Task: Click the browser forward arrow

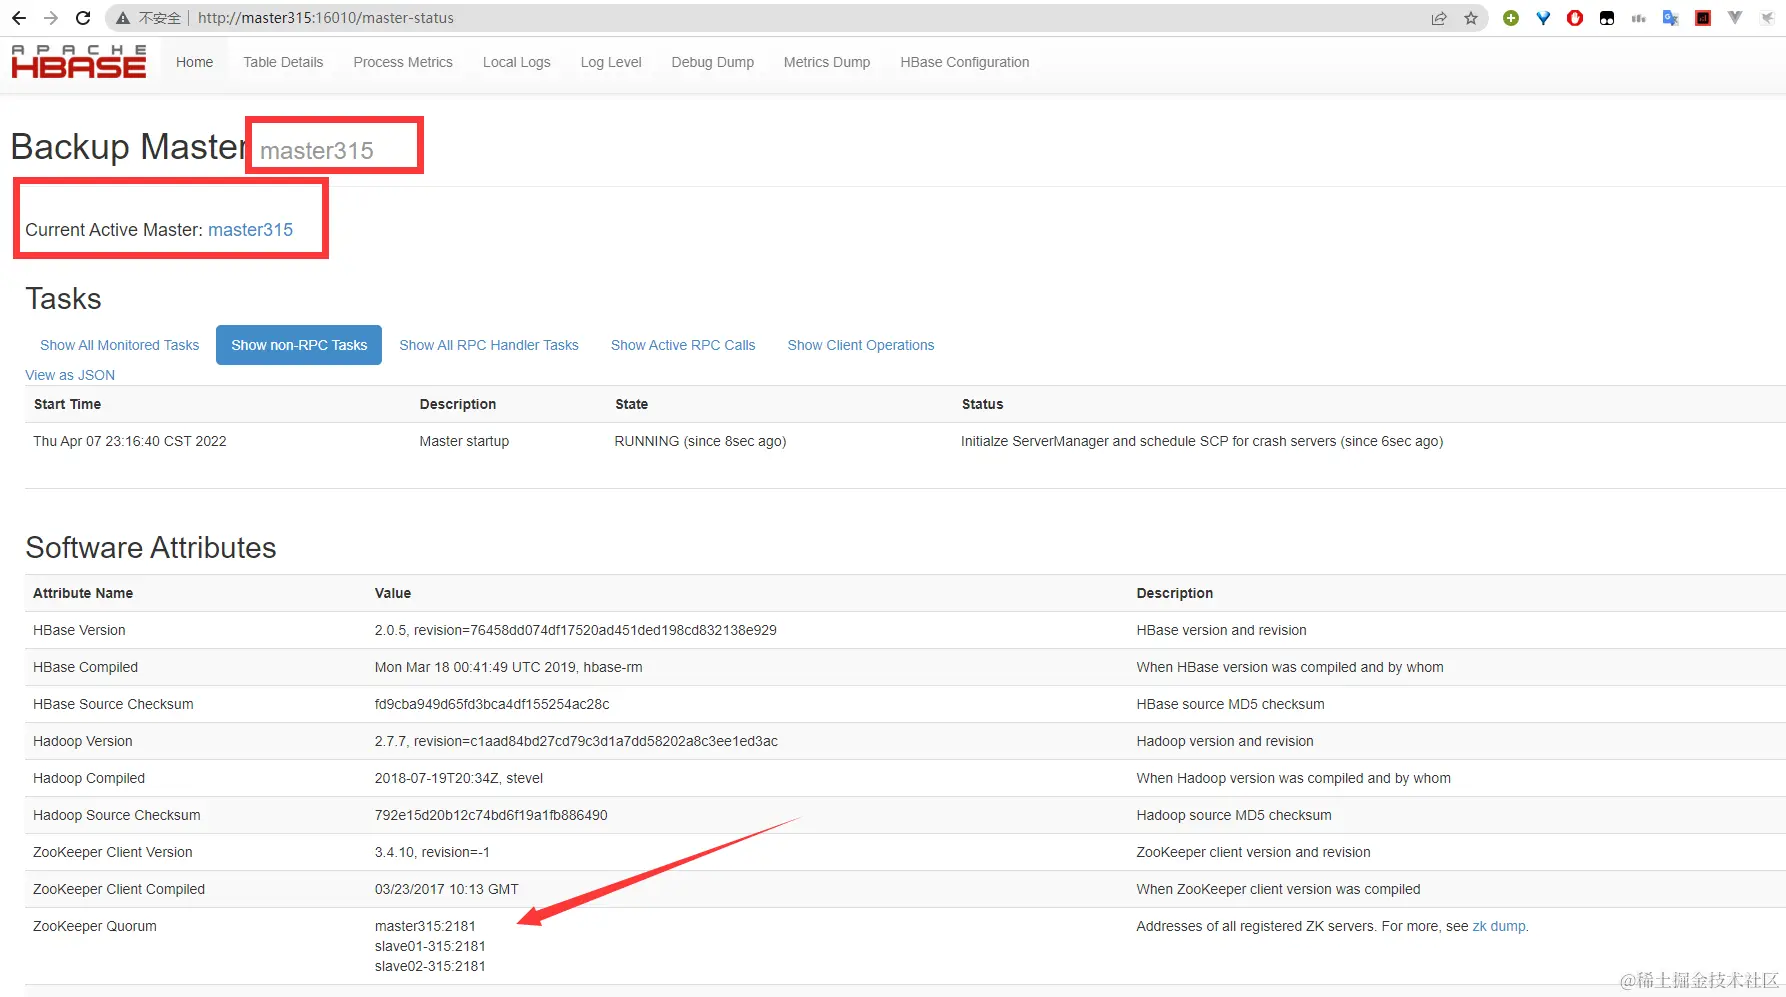Action: pyautogui.click(x=51, y=18)
